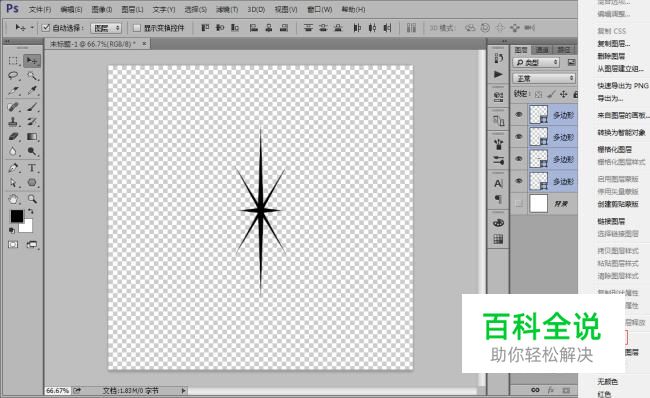Reset default foreground and background colors

pyautogui.click(x=12, y=230)
